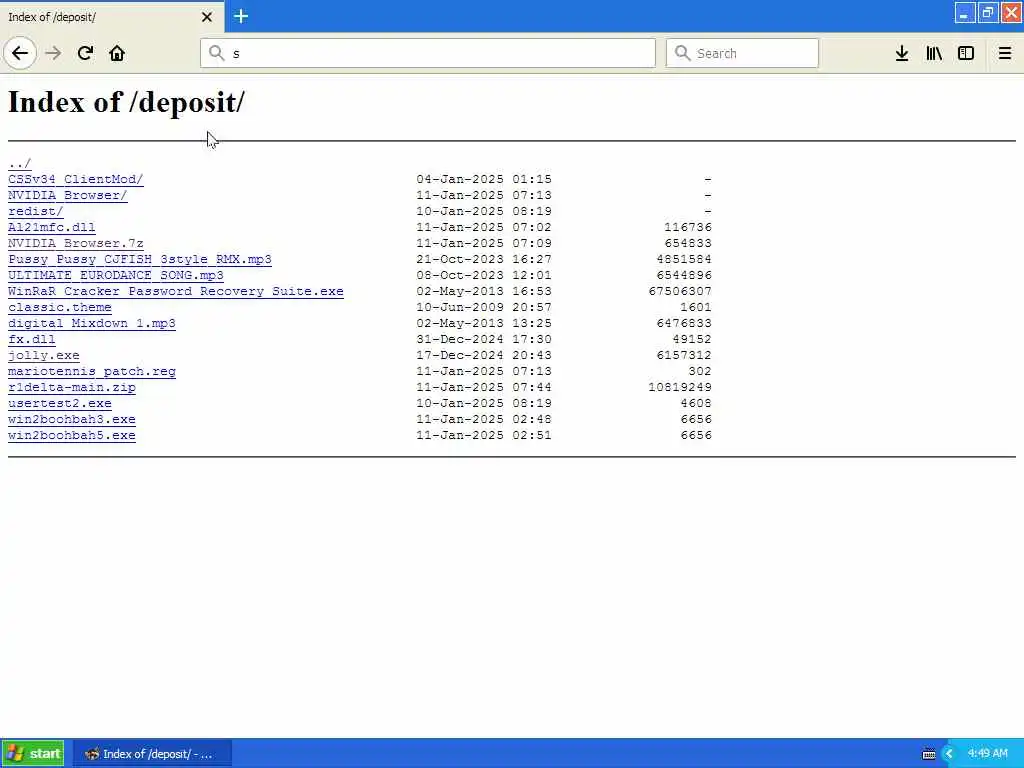Open the Library bookmarks icon
Viewport: 1024px width, 768px height.
click(934, 53)
